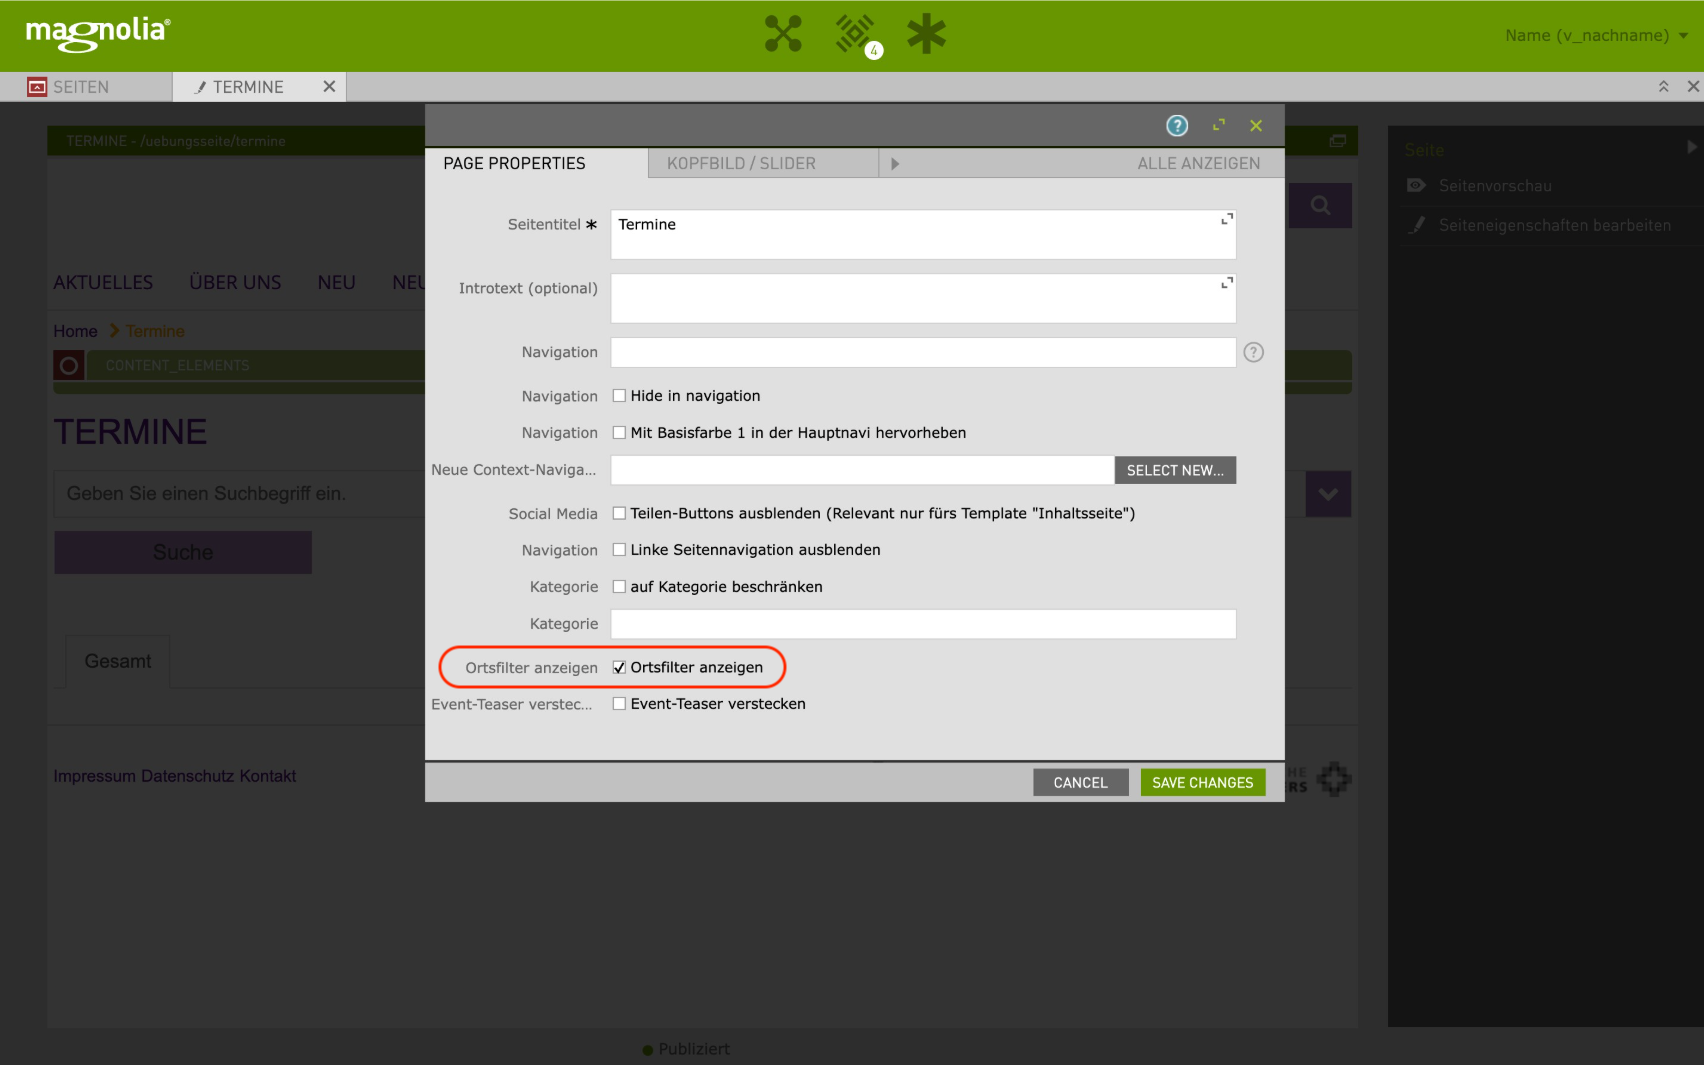Show help for the Navigation field
Screen dimensions: 1704x1065
coord(1253,352)
